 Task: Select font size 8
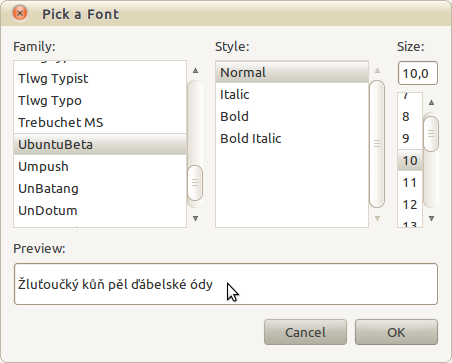pos(410,116)
